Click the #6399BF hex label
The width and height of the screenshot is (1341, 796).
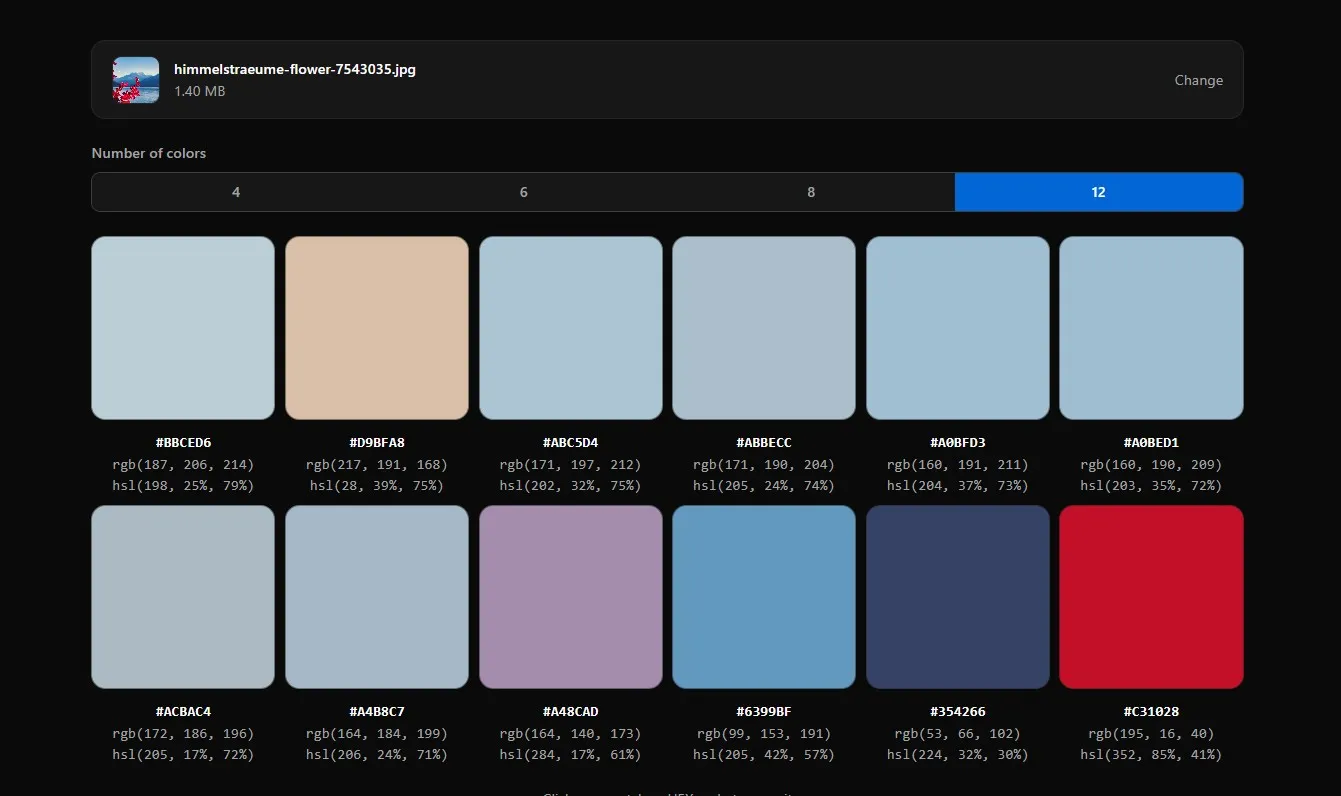tap(764, 711)
